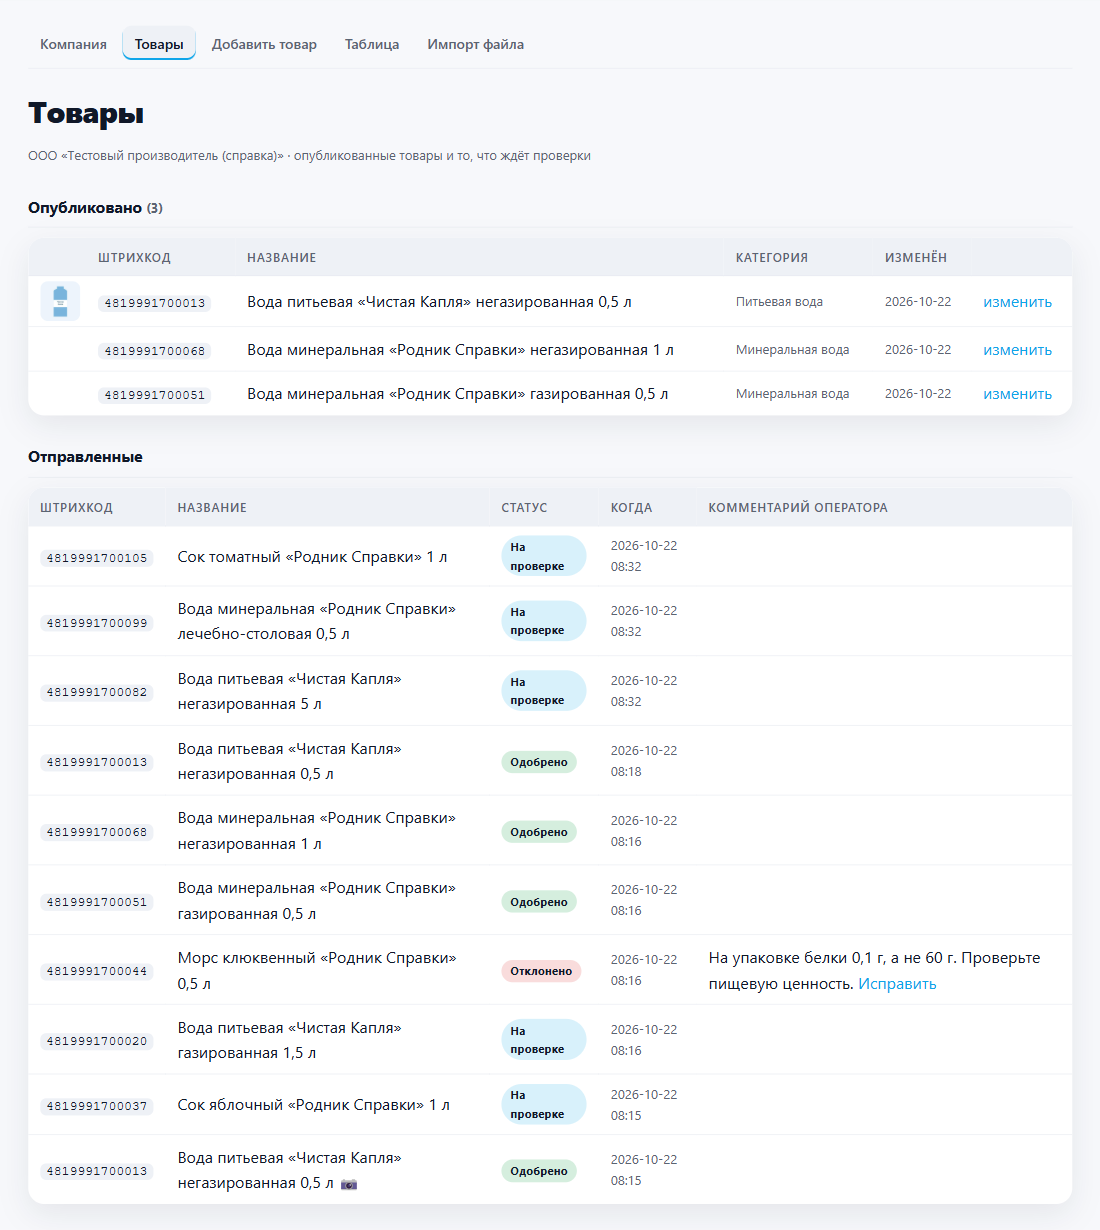The height and width of the screenshot is (1230, 1100).
Task: Select barcode 4819991700020
Action: (97, 1041)
